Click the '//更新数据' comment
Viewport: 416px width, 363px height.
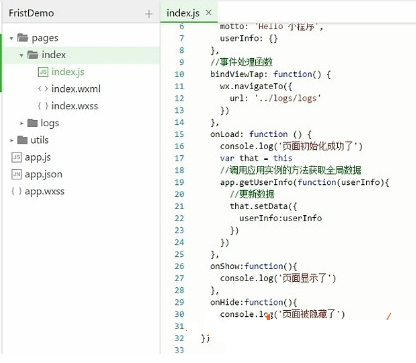click(252, 194)
